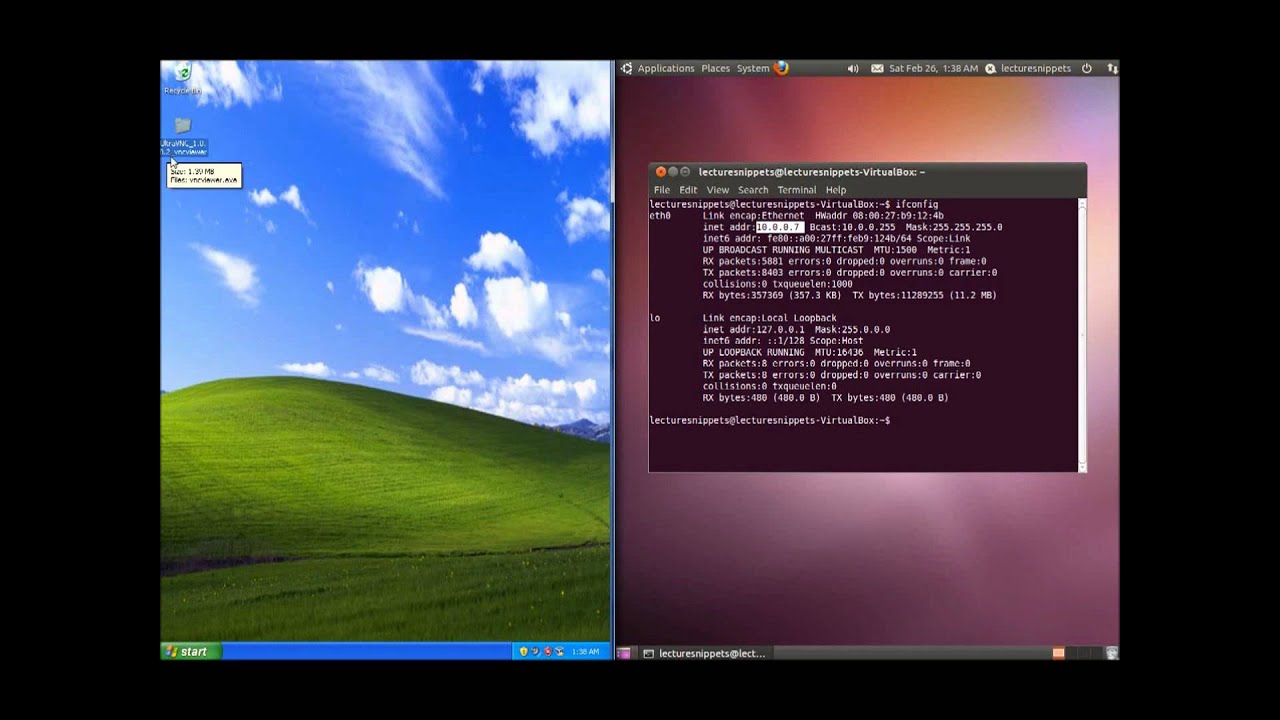Click the HWaddr 08:00:27:b9:12:4b text

pos(879,216)
